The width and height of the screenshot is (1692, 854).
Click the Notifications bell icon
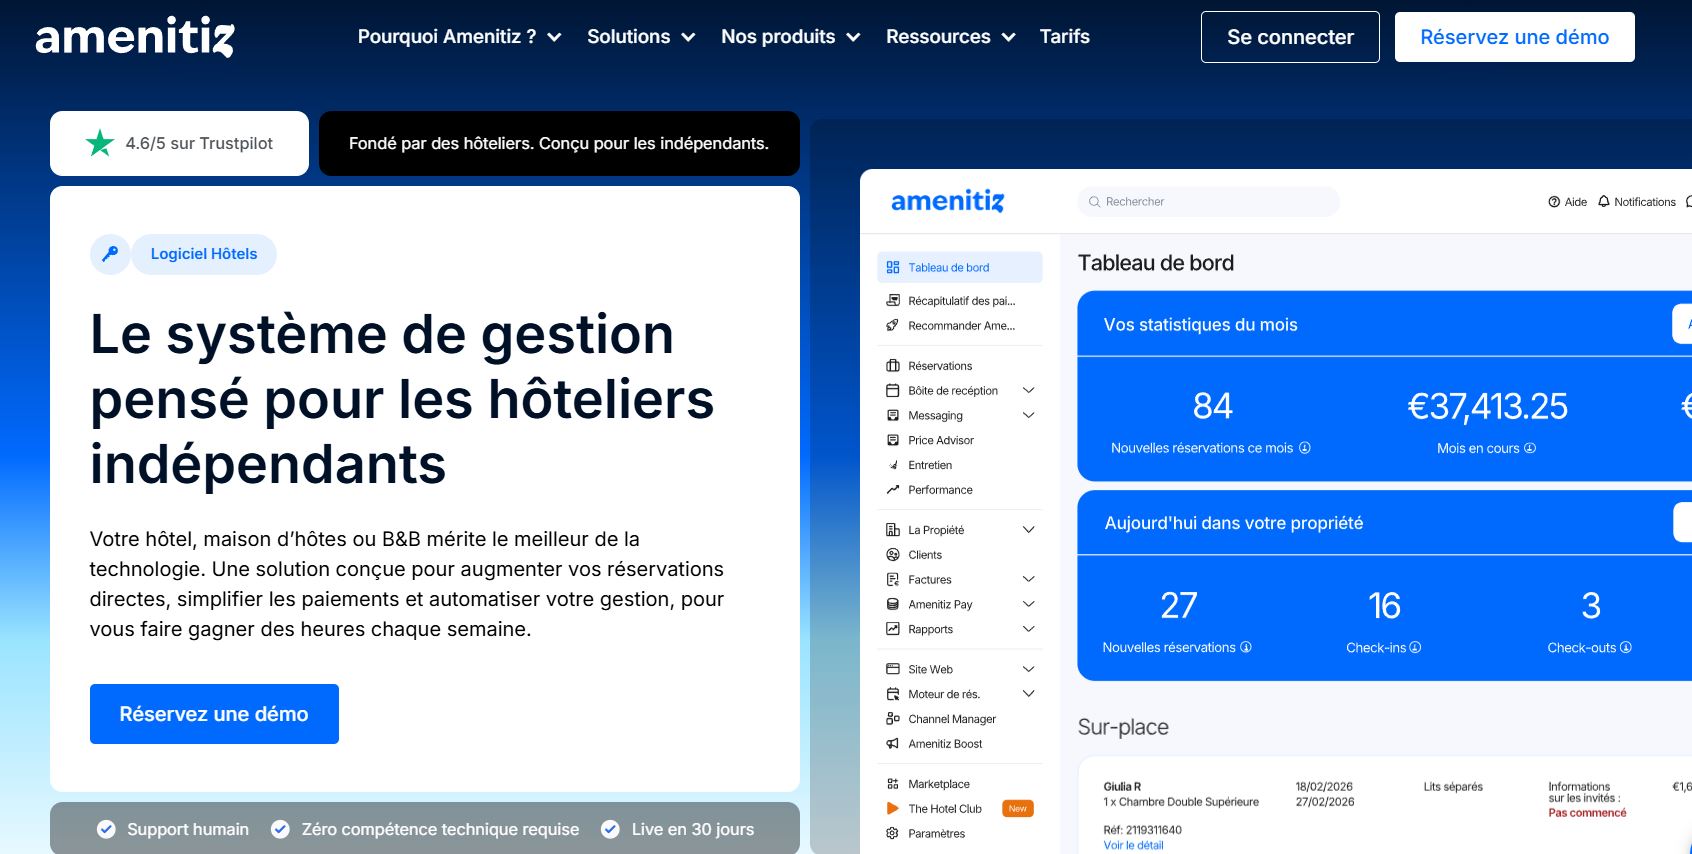click(1604, 201)
